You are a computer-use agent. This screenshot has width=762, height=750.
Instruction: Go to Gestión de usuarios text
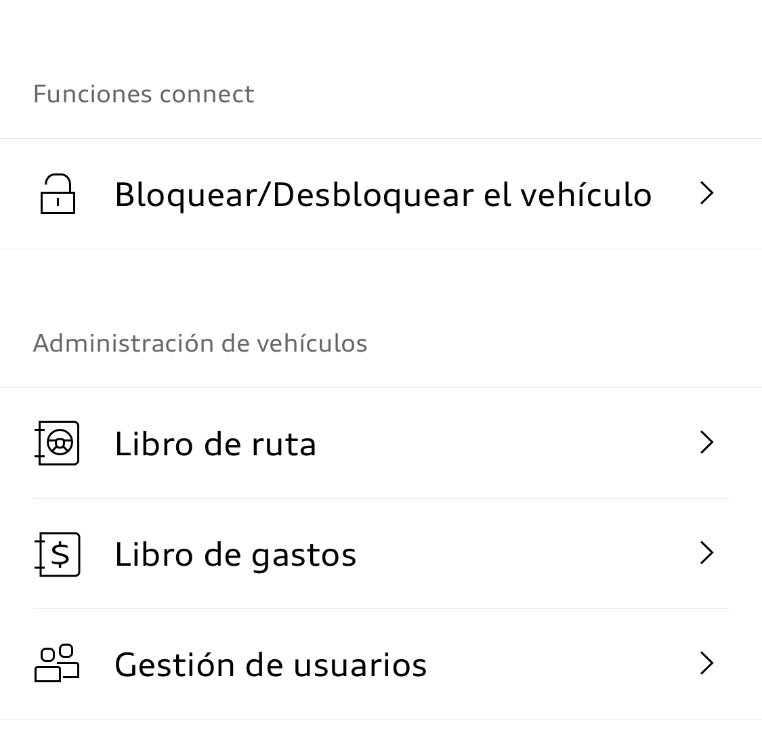tap(271, 664)
